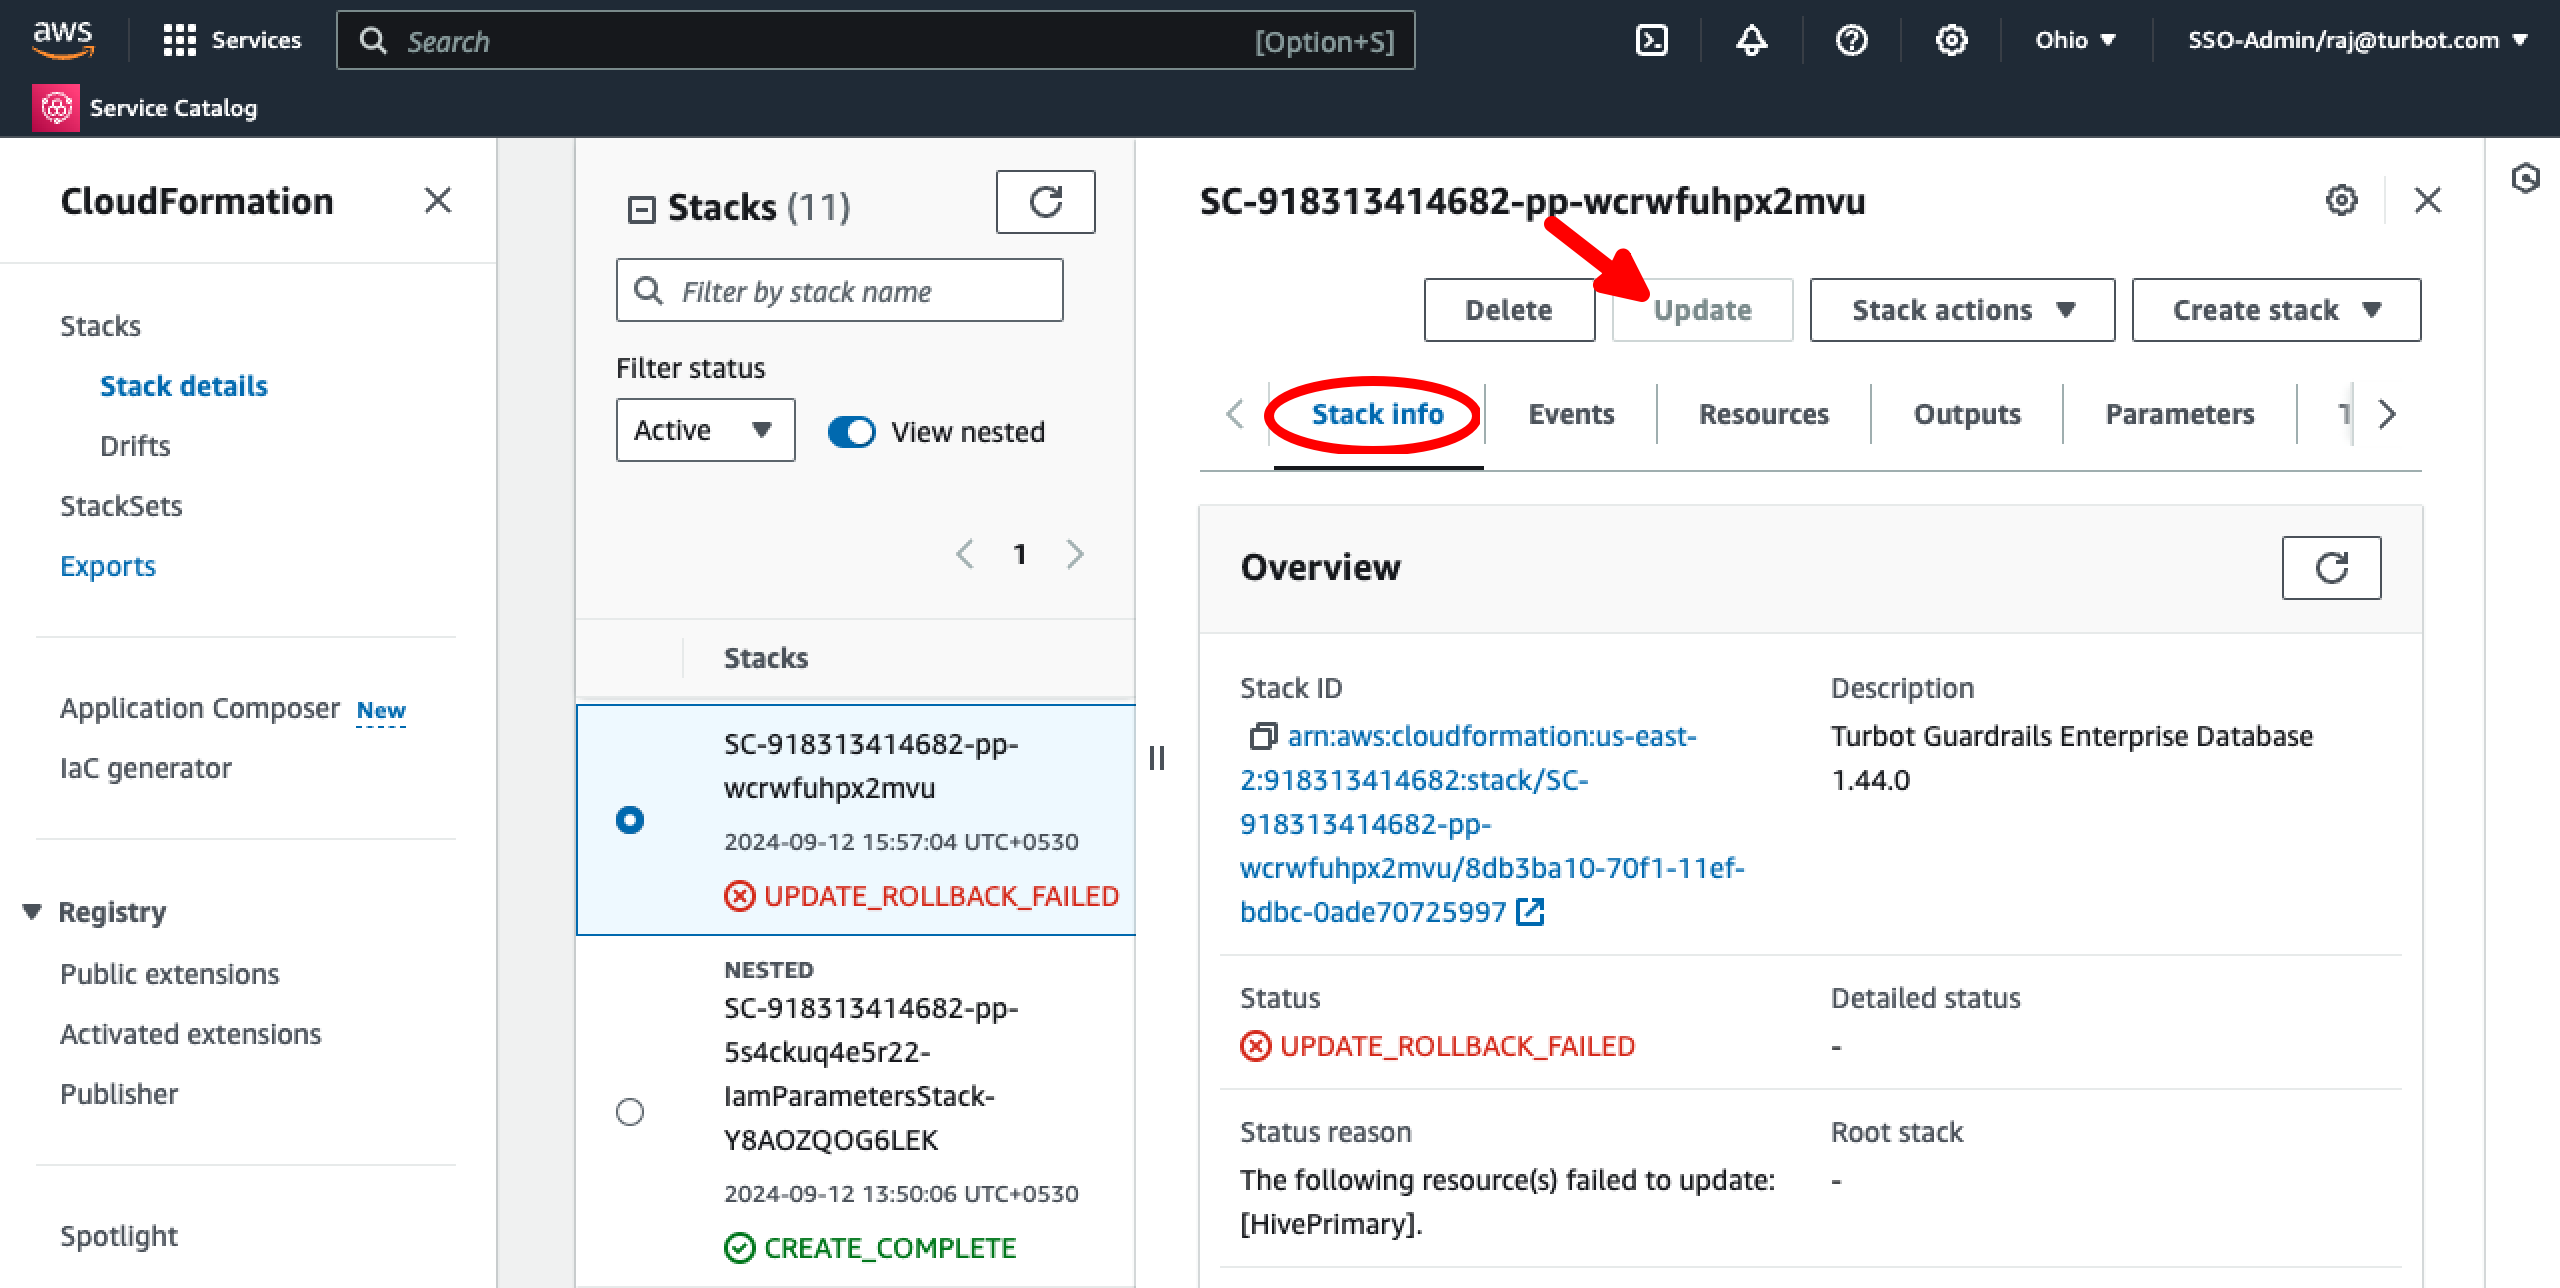This screenshot has height=1288, width=2560.
Task: Open stack detail preferences gear icon
Action: click(2341, 200)
